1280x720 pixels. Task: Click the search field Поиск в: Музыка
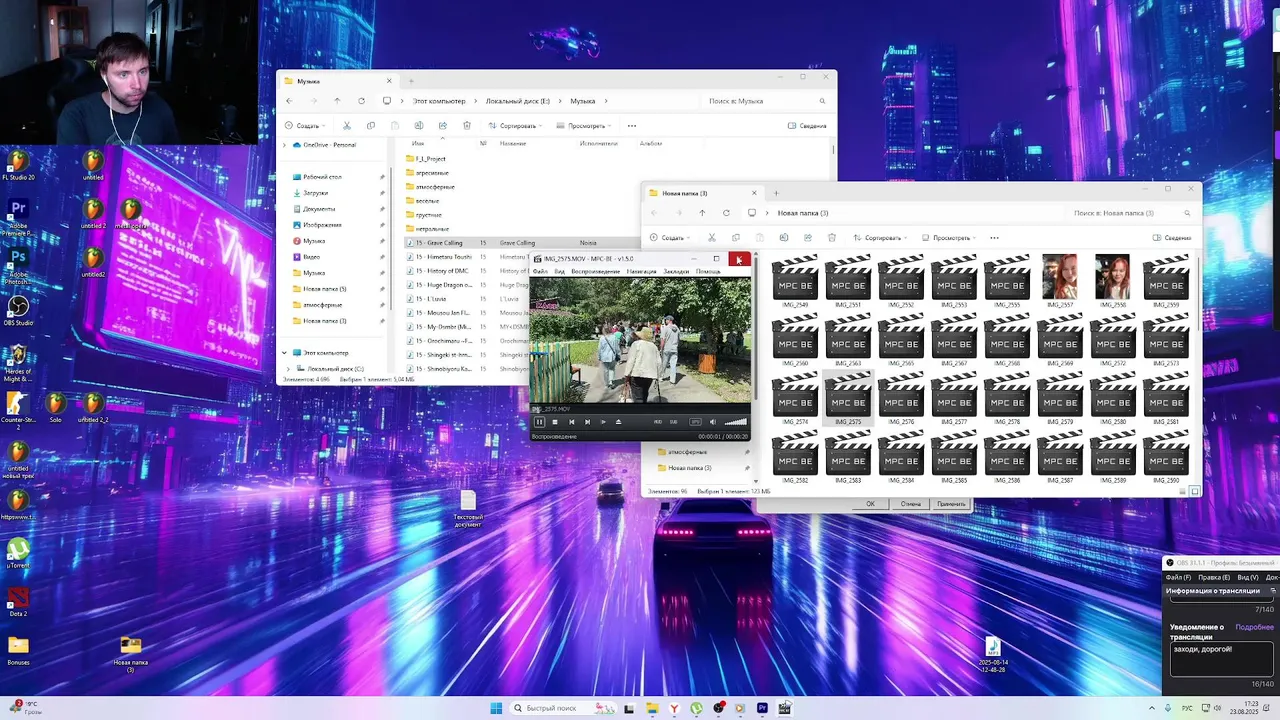[x=766, y=101]
